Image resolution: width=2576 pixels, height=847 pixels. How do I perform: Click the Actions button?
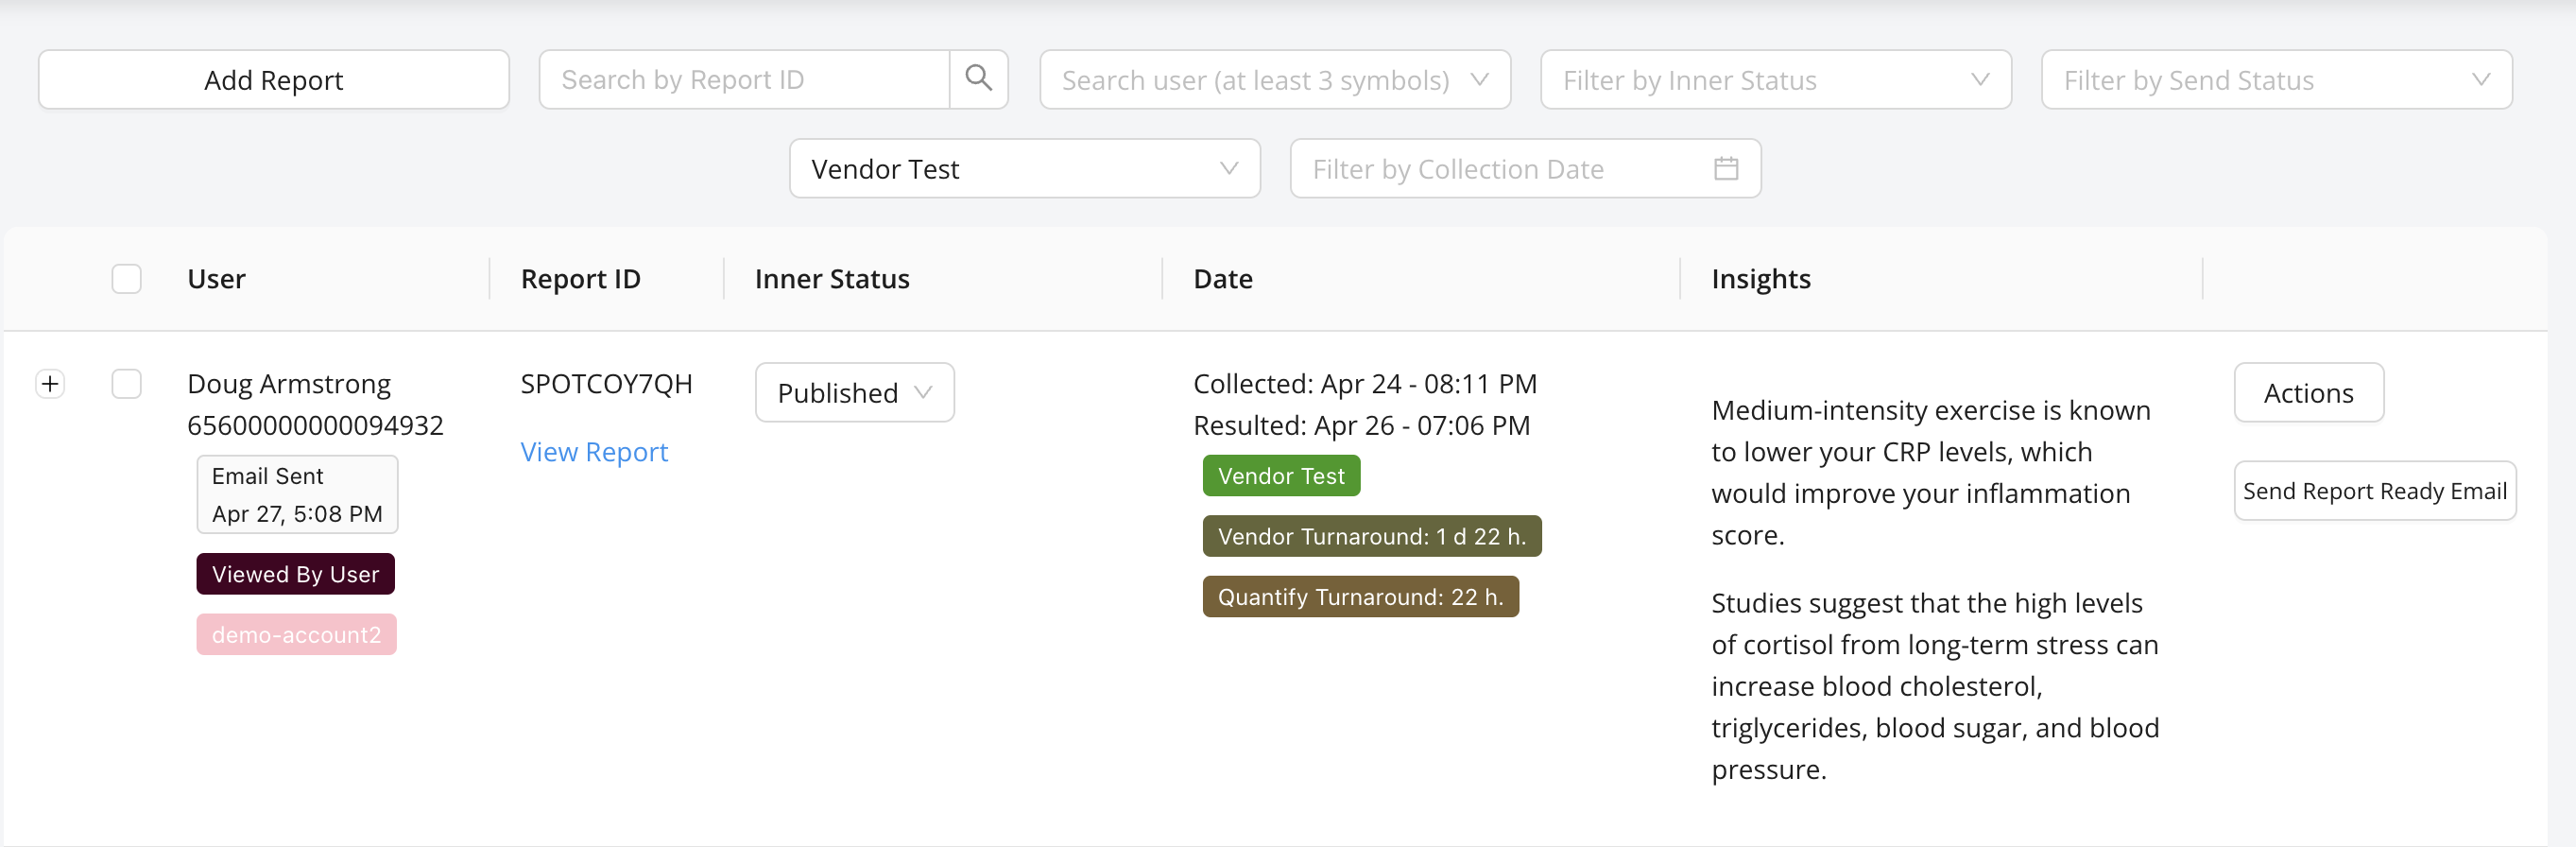[2308, 393]
